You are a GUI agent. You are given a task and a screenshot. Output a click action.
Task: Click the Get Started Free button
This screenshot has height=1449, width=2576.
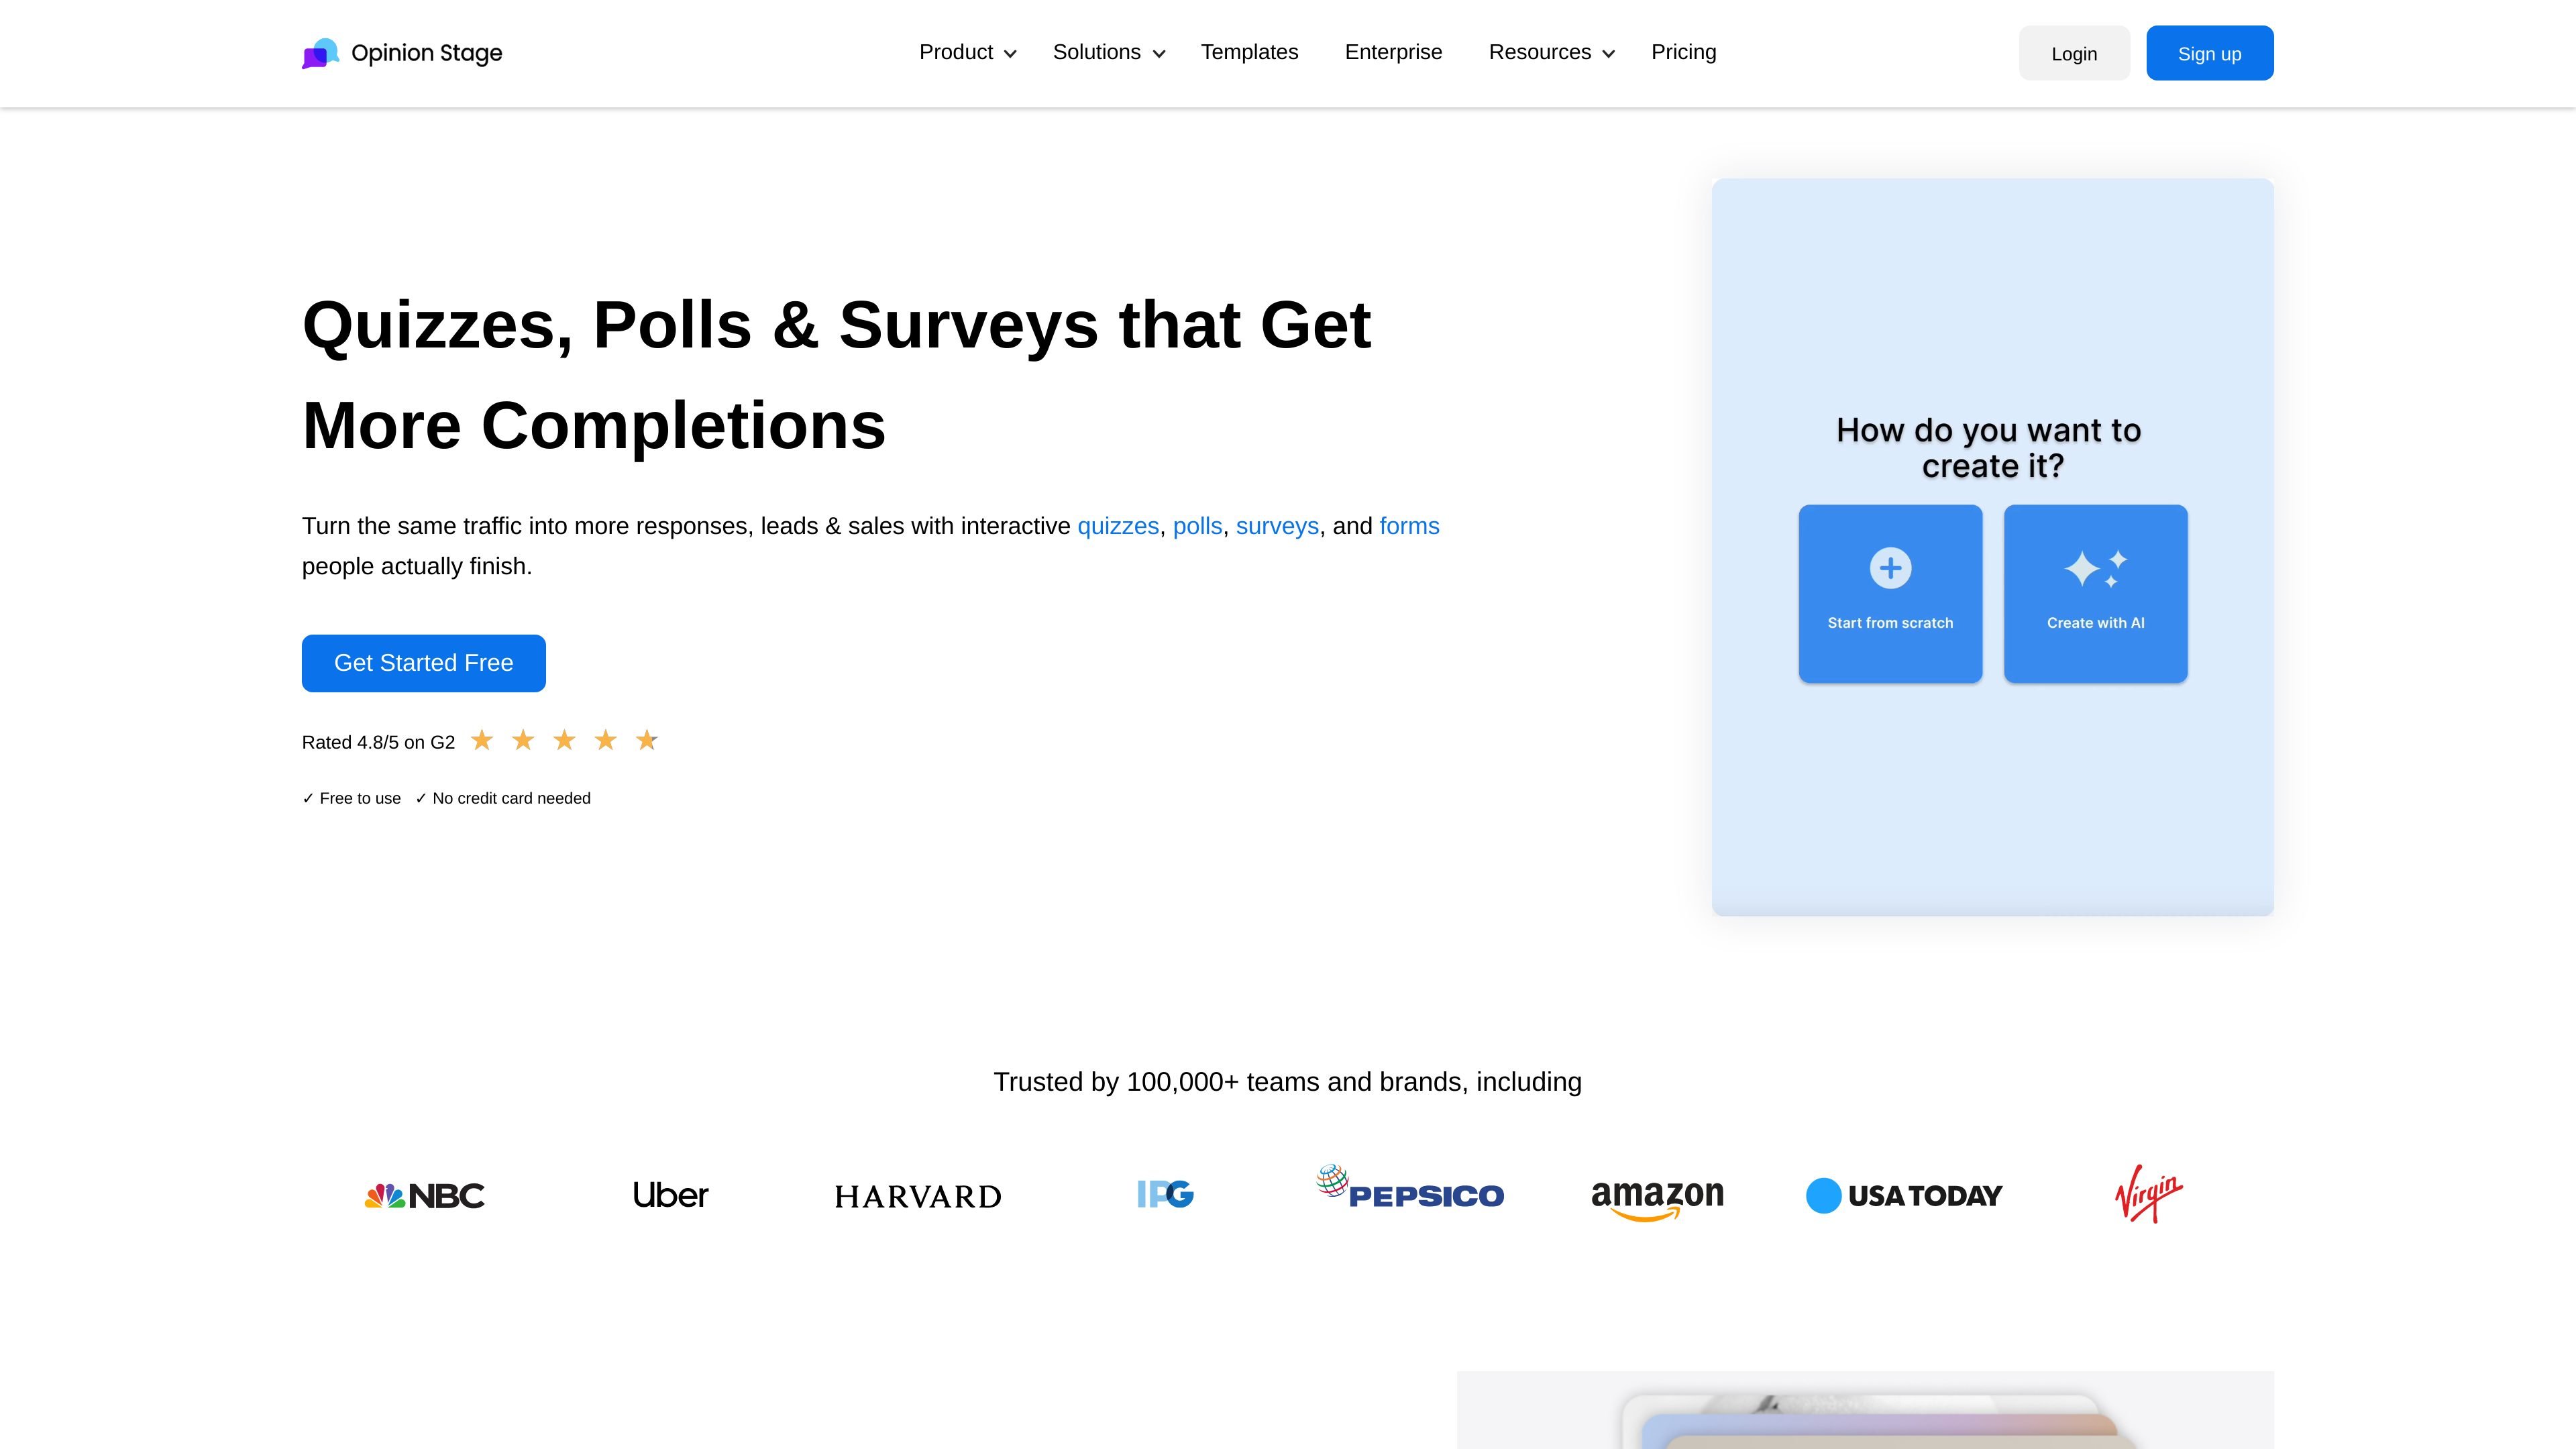tap(424, 663)
